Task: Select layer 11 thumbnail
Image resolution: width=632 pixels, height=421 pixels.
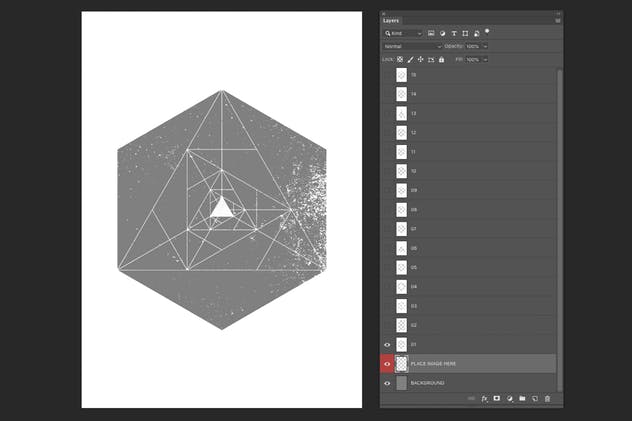Action: (401, 152)
